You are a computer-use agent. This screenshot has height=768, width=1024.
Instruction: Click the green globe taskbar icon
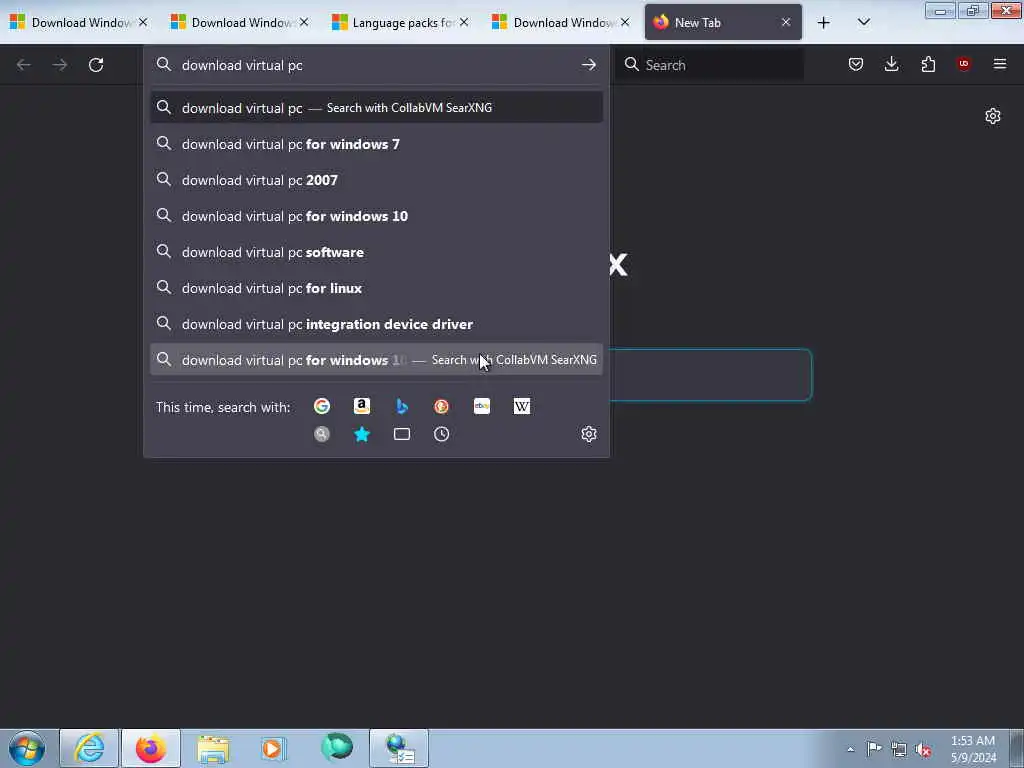[x=337, y=748]
